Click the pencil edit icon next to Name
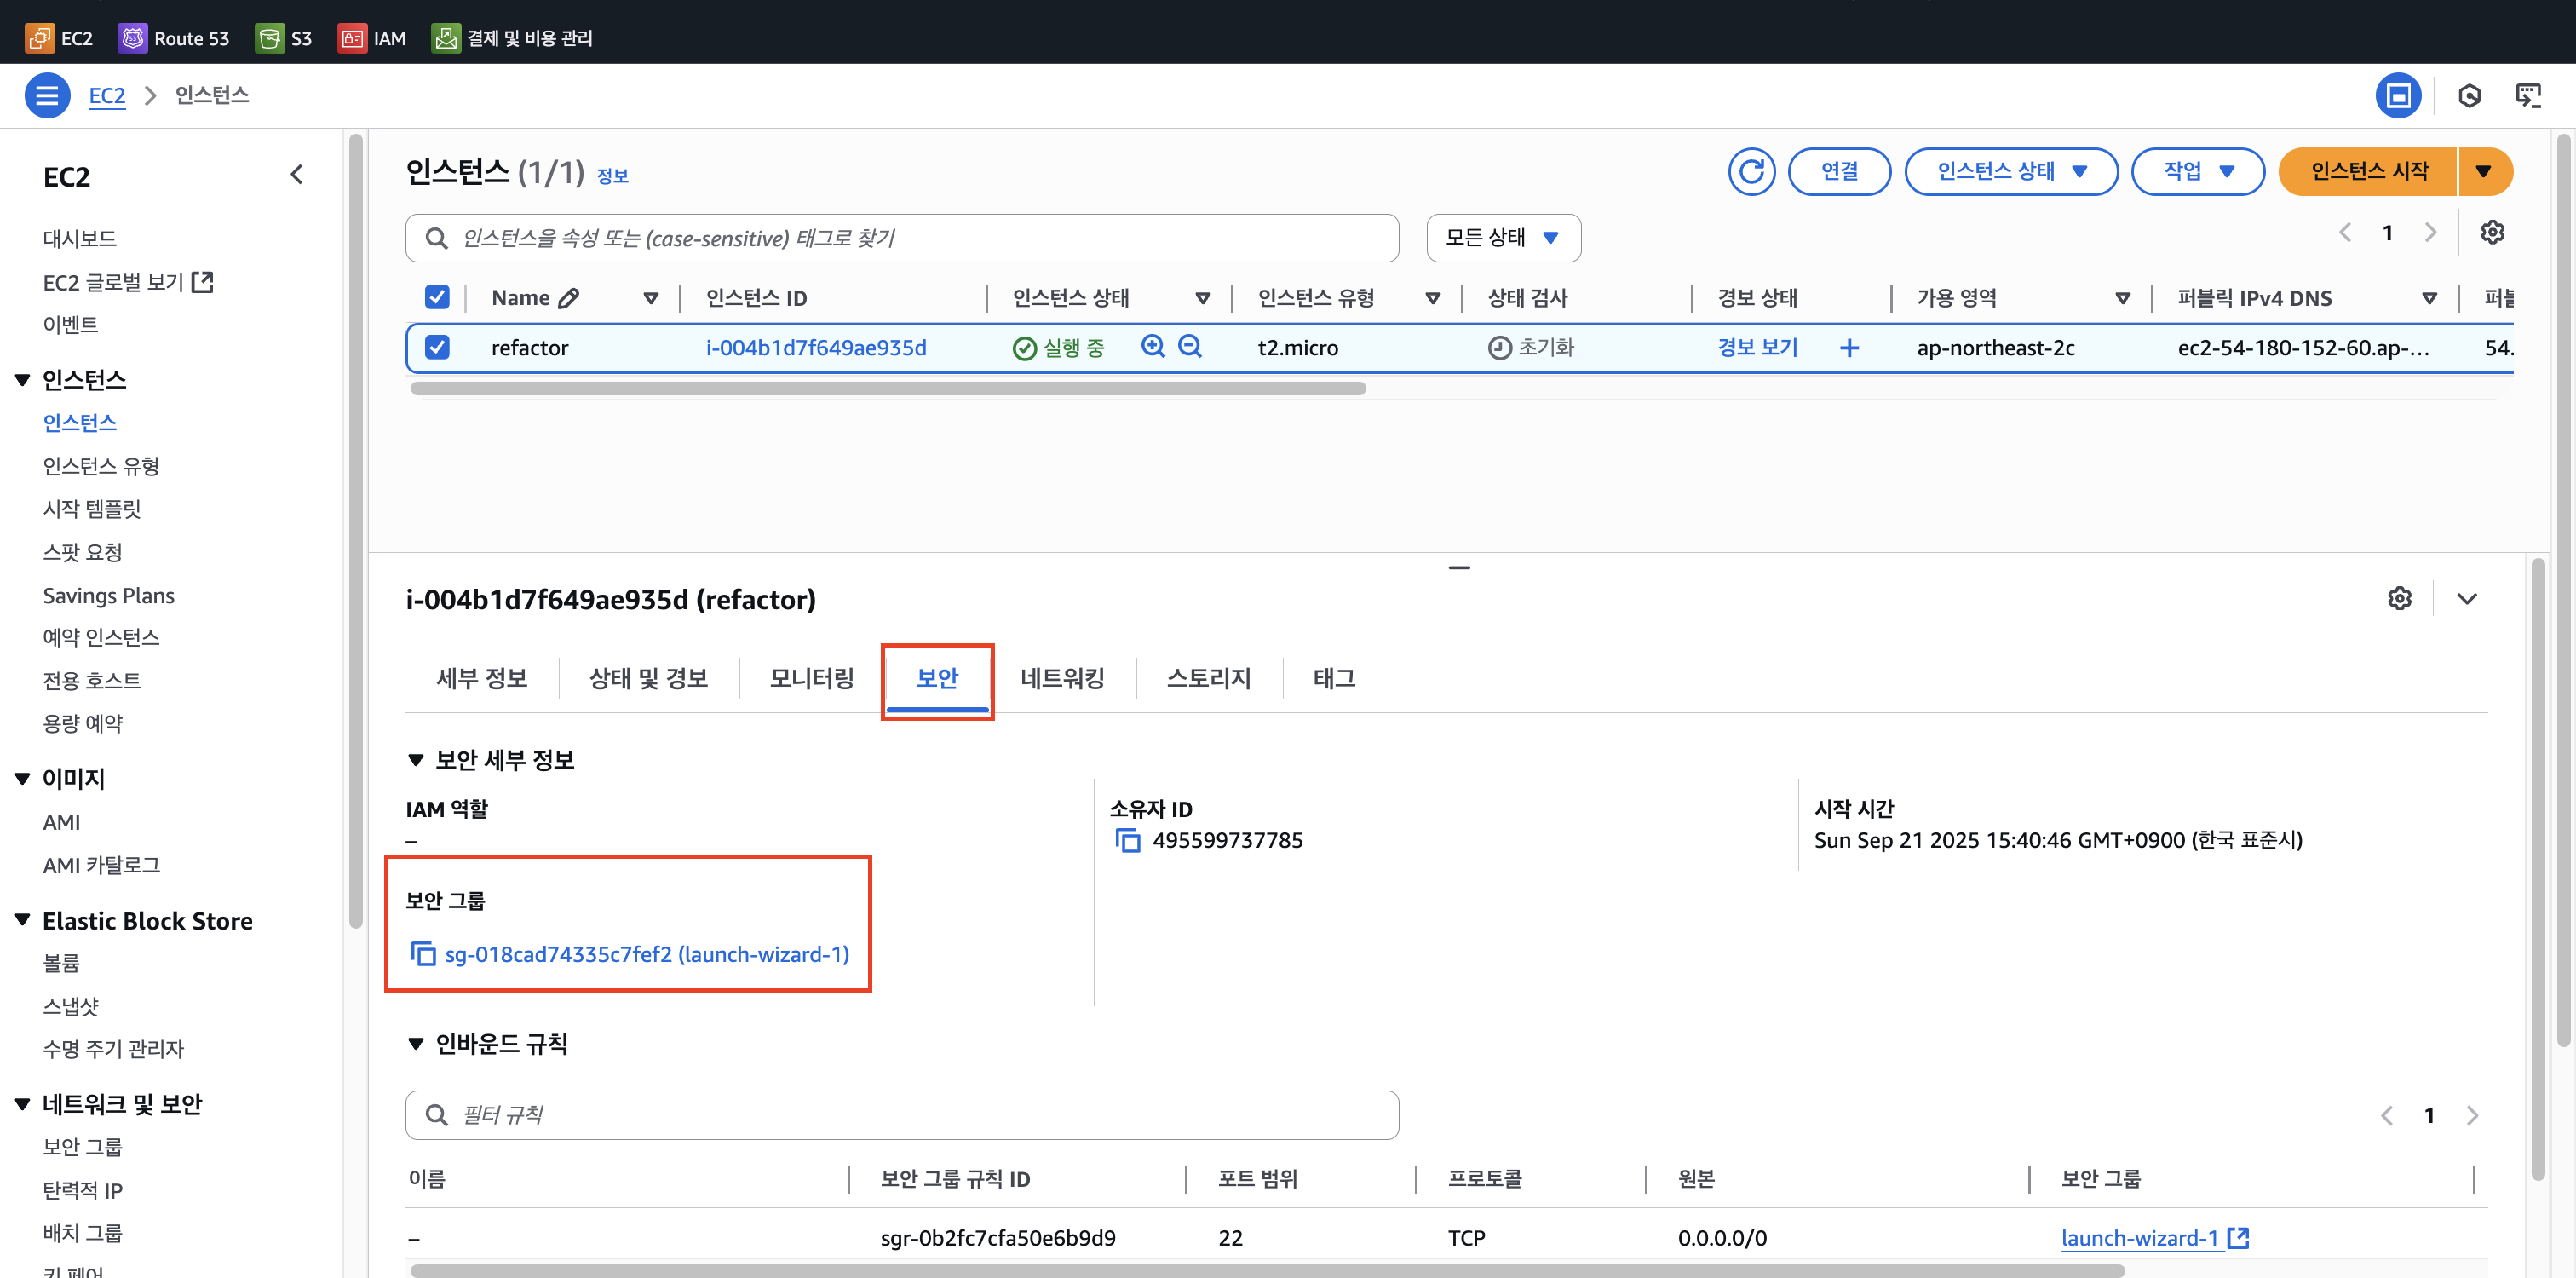This screenshot has height=1278, width=2576. 569,298
